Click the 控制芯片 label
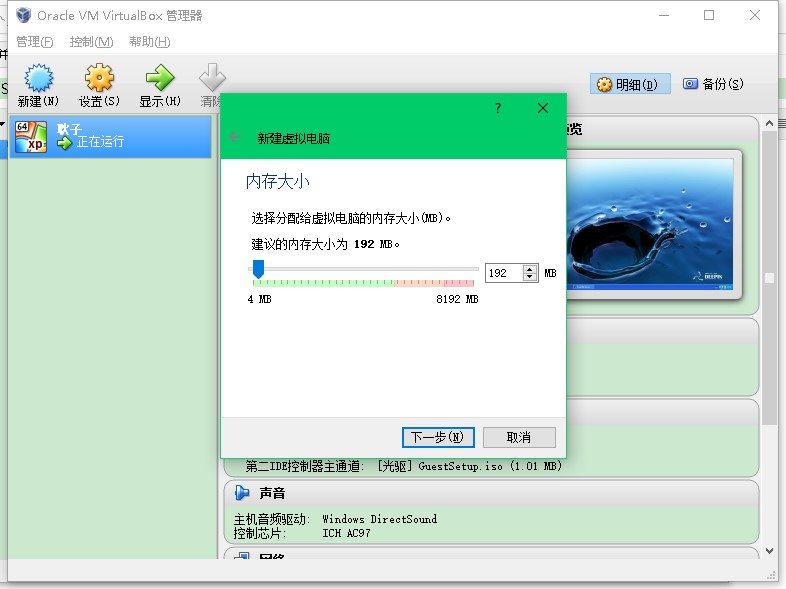786x589 pixels. [260, 533]
